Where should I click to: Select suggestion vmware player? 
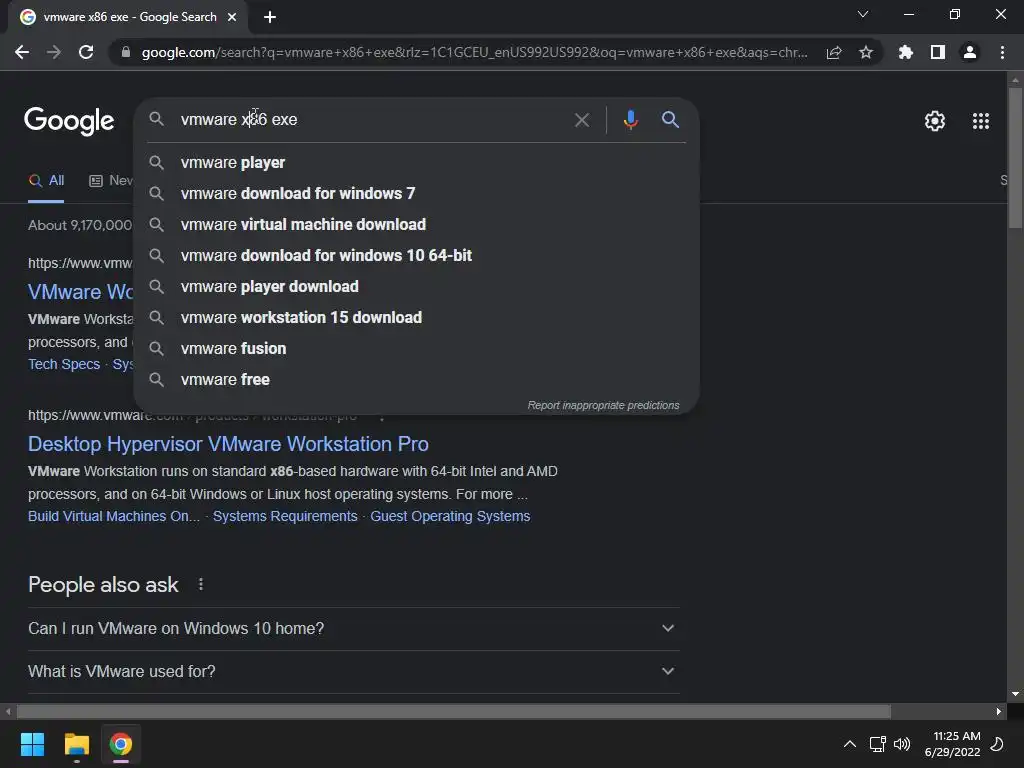tap(416, 163)
